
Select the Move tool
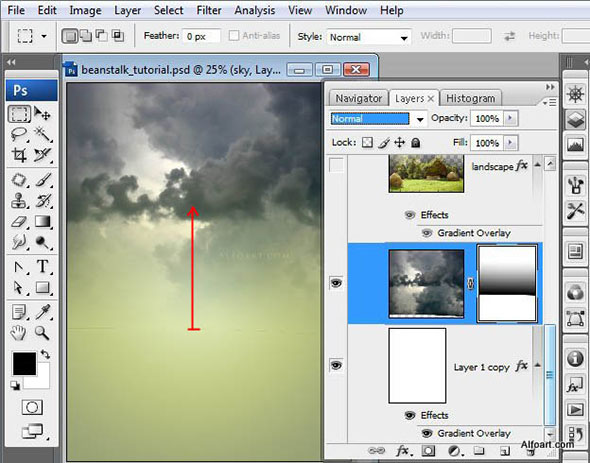coord(43,113)
